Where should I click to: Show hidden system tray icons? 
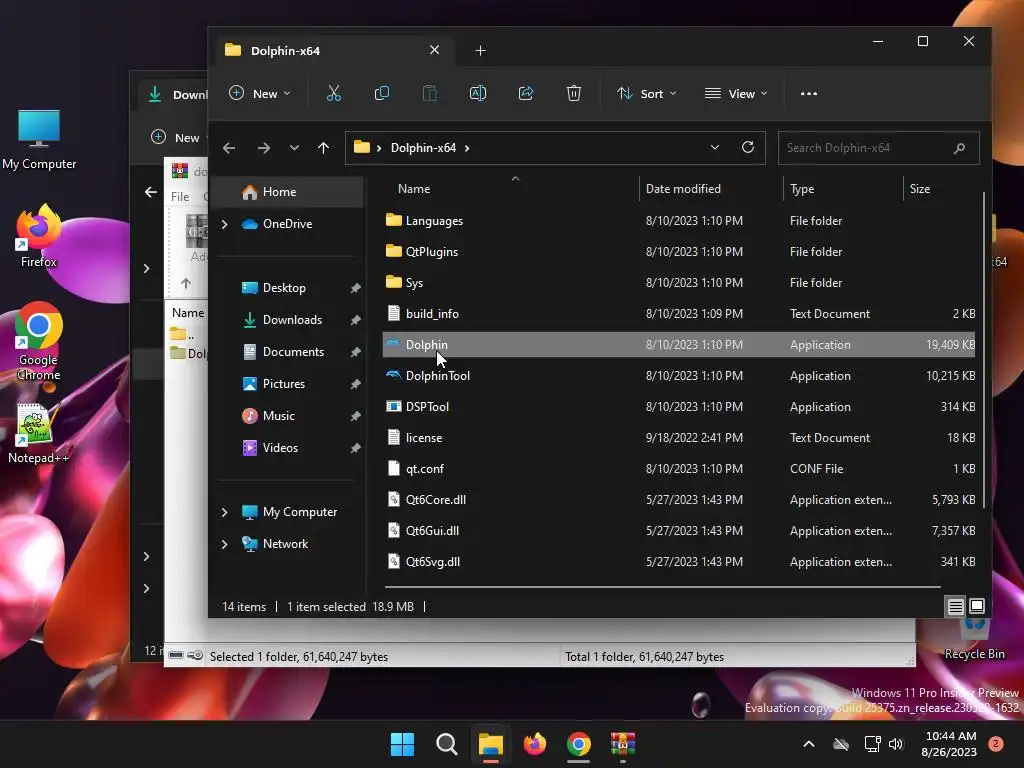pyautogui.click(x=808, y=744)
